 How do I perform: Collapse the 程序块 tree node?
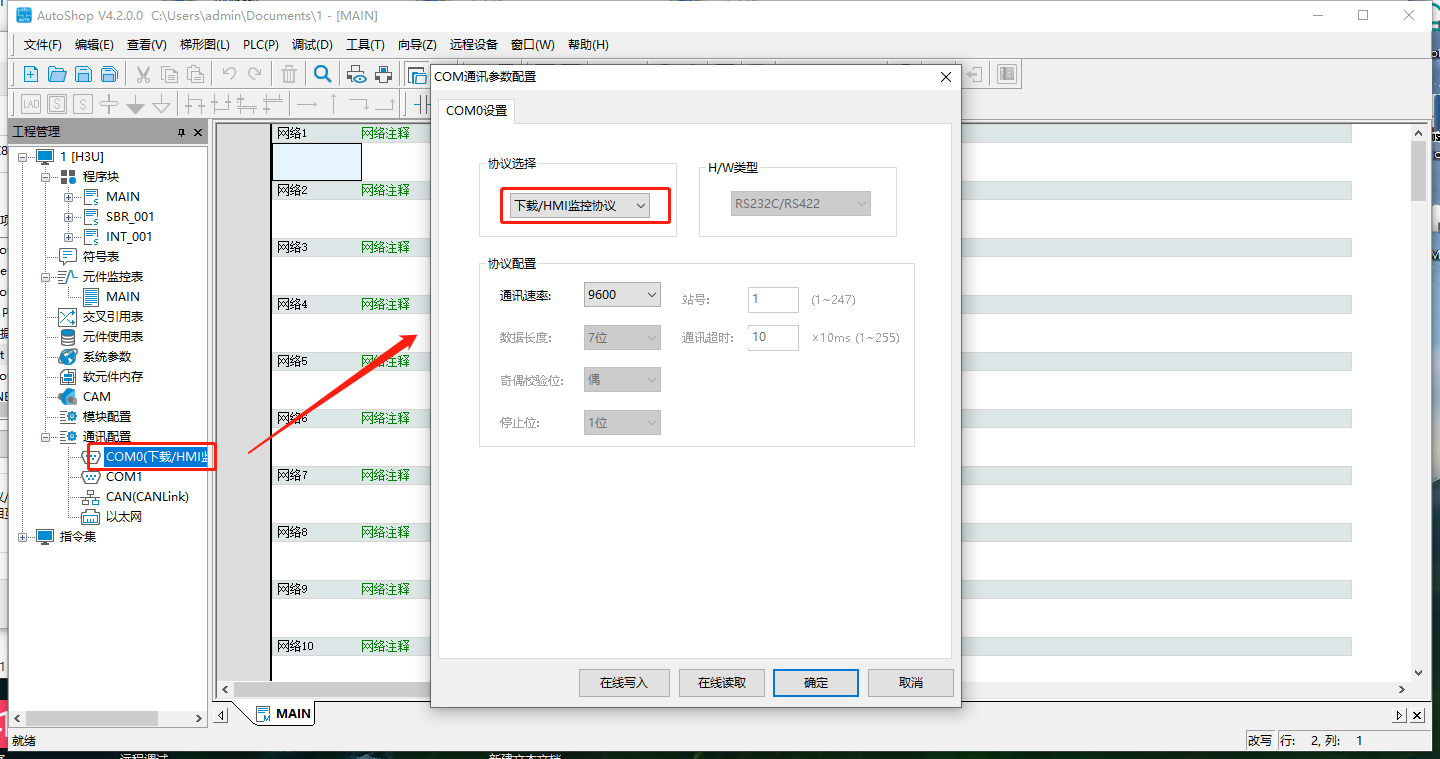(x=46, y=177)
